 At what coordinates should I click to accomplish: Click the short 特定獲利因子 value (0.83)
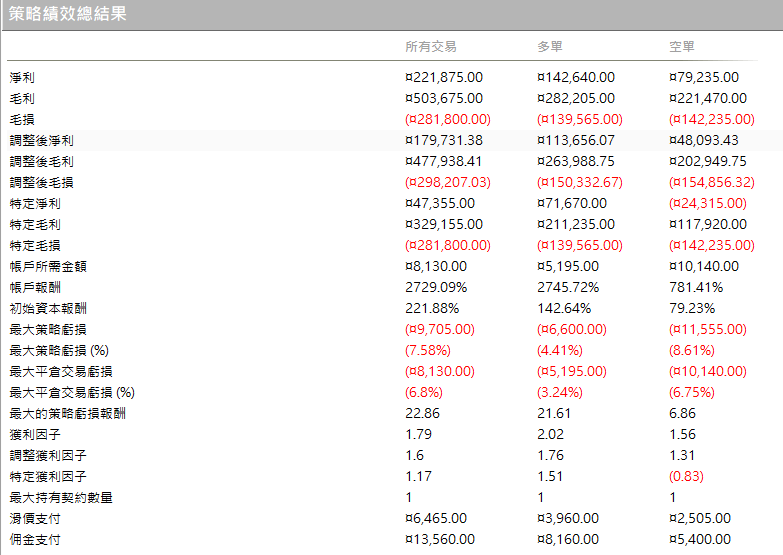[x=686, y=476]
